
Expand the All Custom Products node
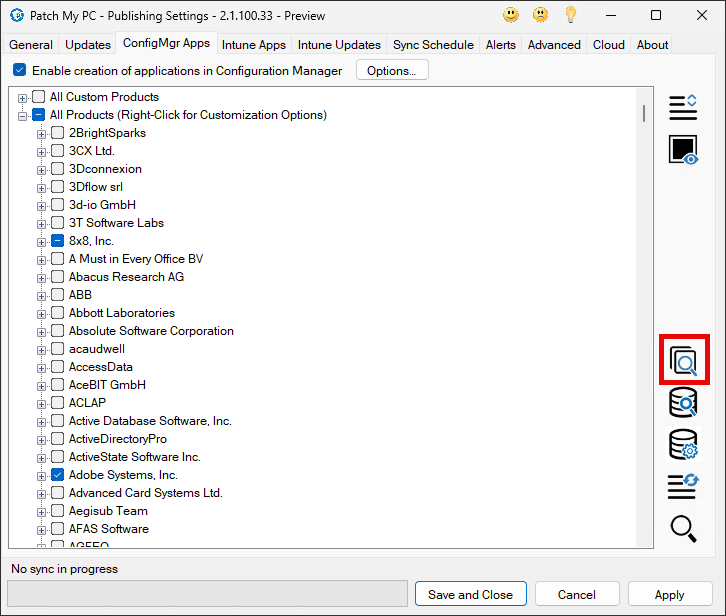pyautogui.click(x=23, y=97)
